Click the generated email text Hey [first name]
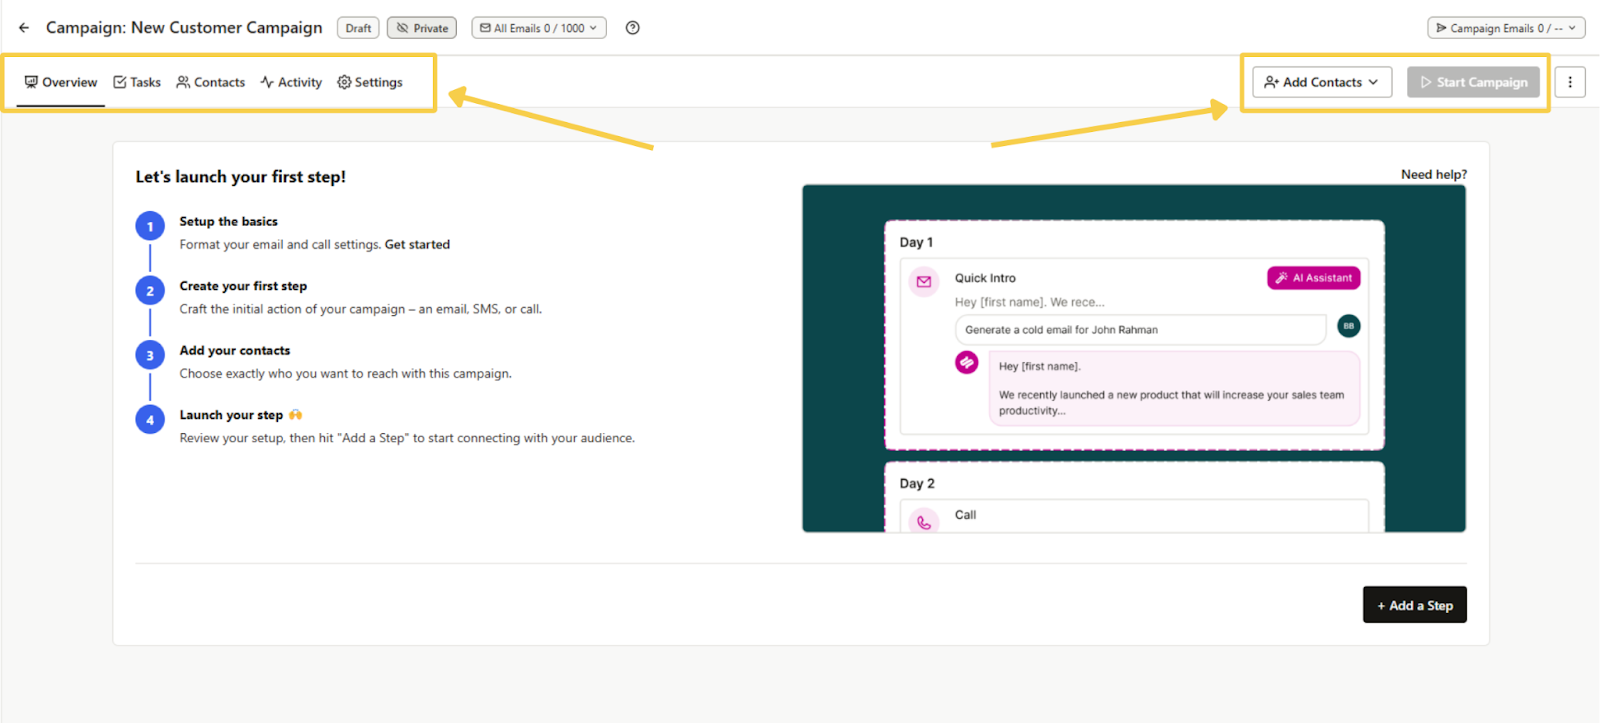This screenshot has width=1600, height=723. 1040,366
